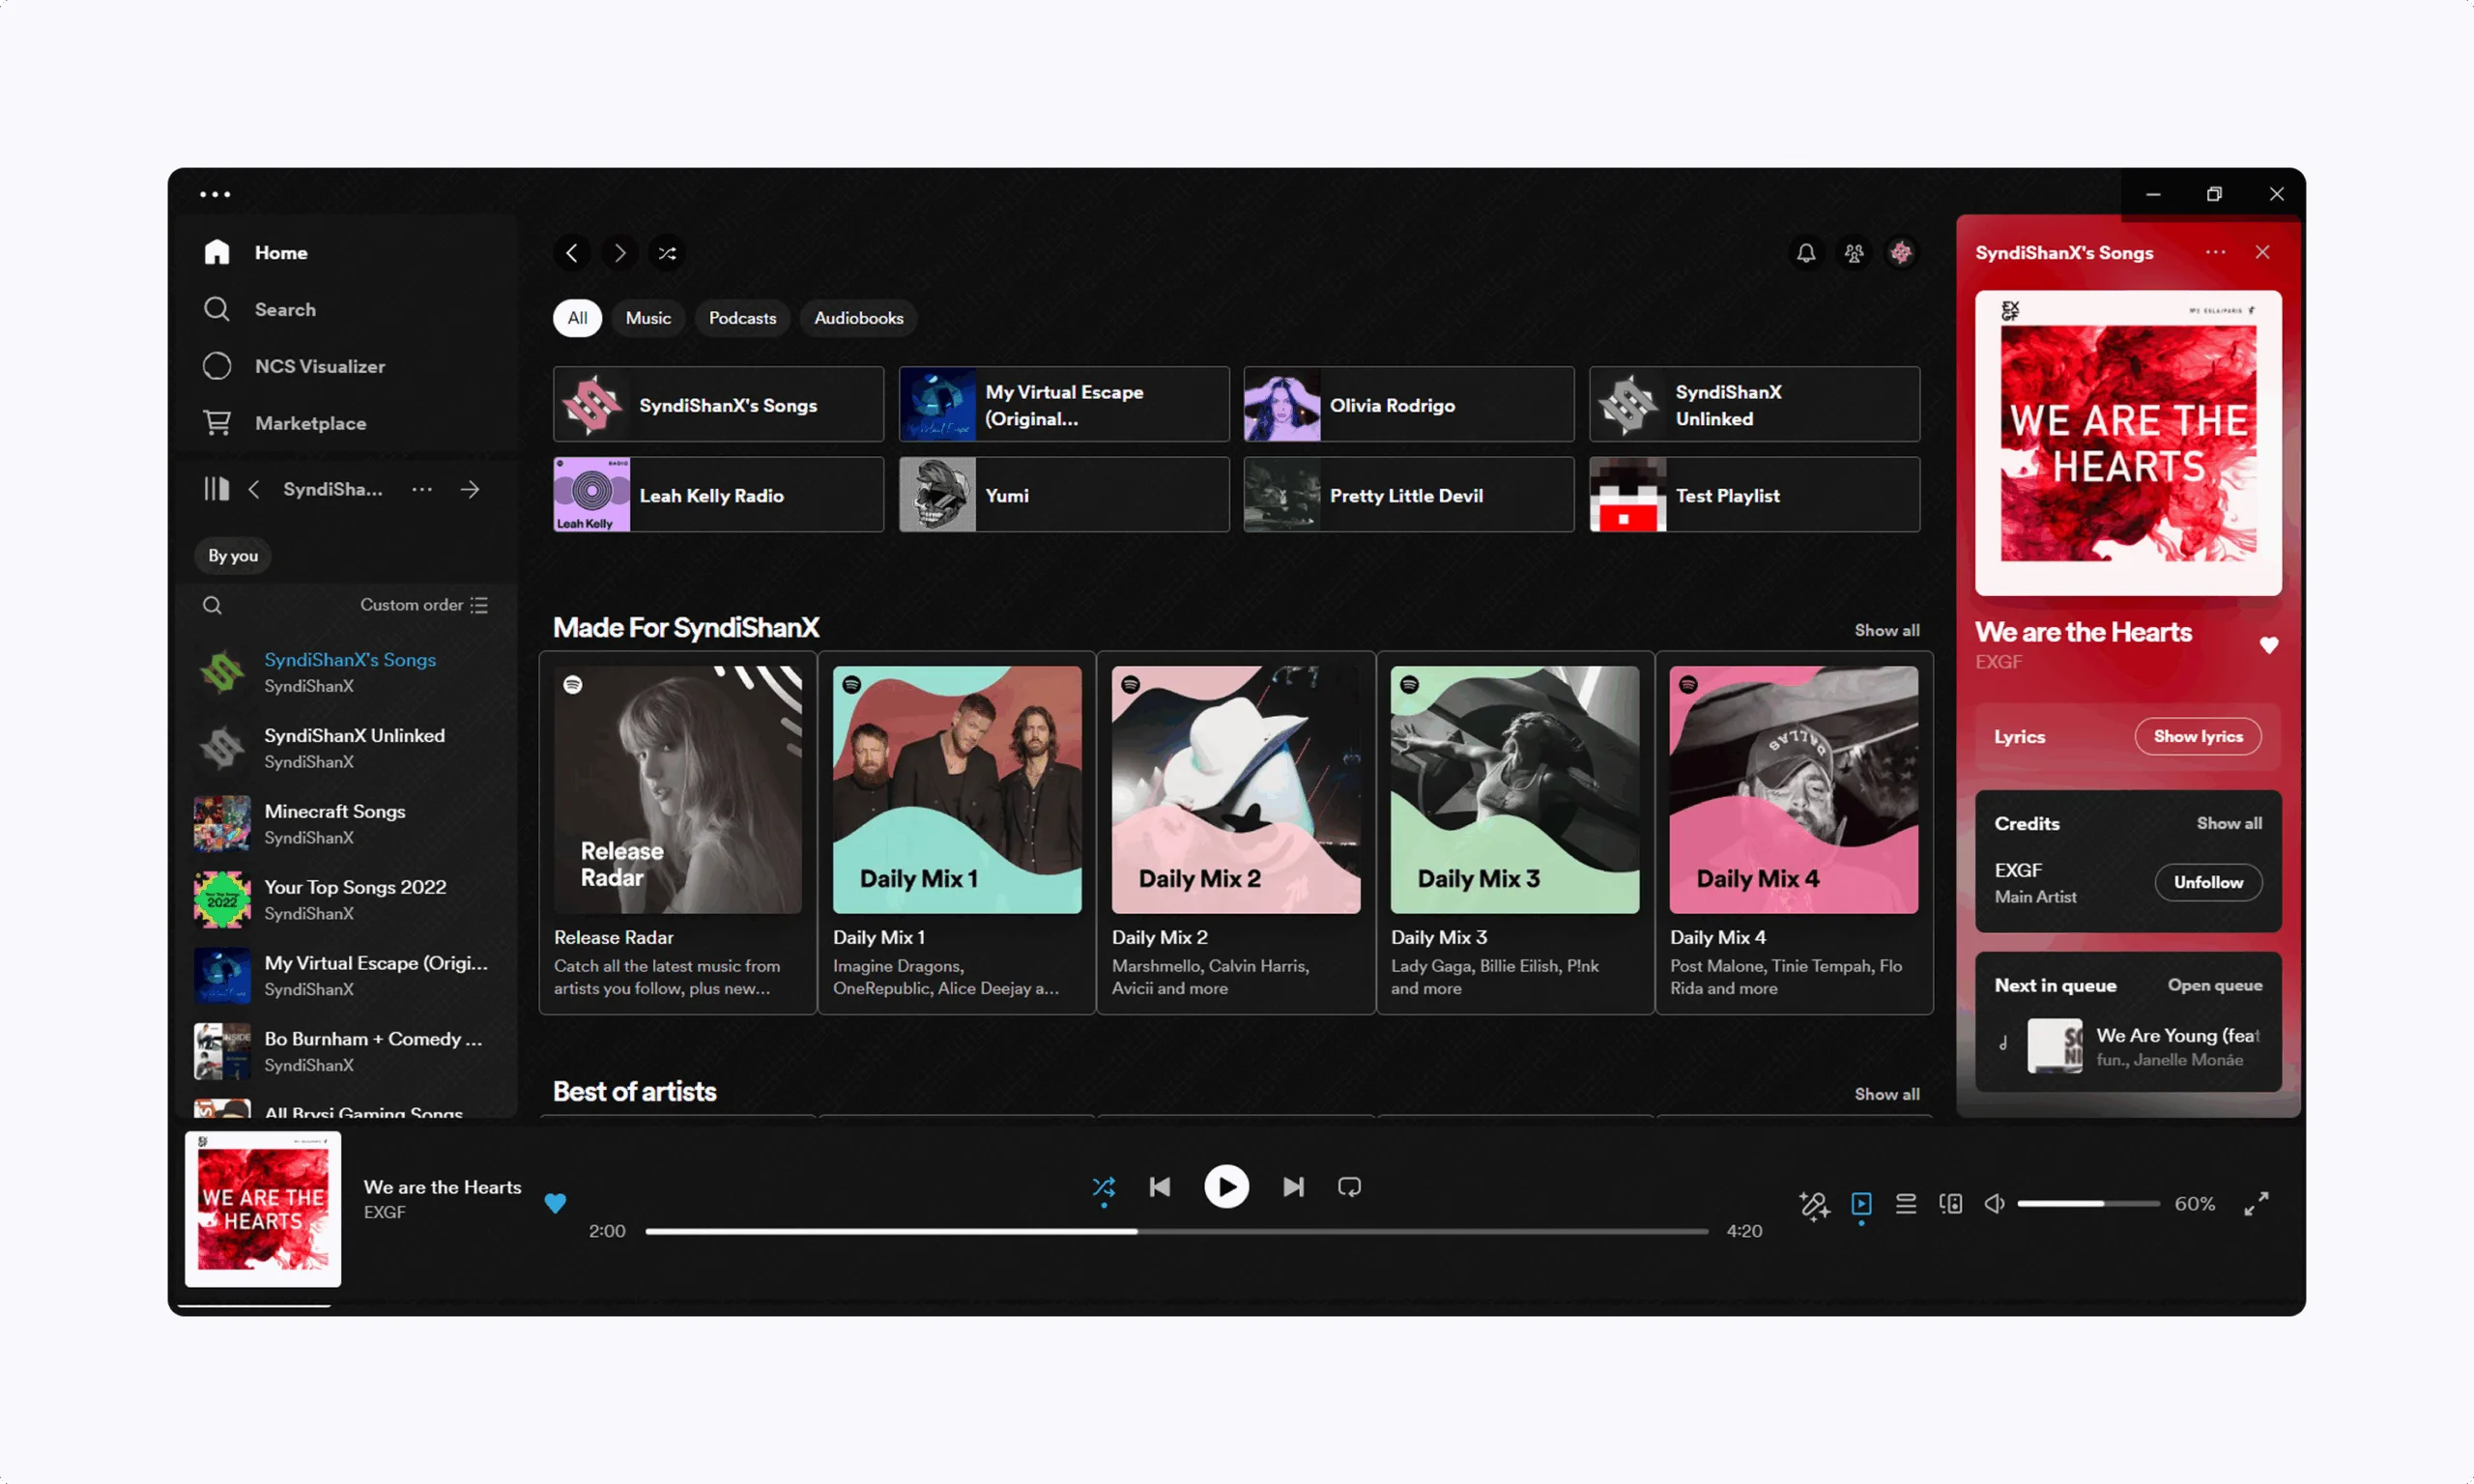
Task: Open NCS Visualizer from sidebar
Action: click(x=293, y=366)
